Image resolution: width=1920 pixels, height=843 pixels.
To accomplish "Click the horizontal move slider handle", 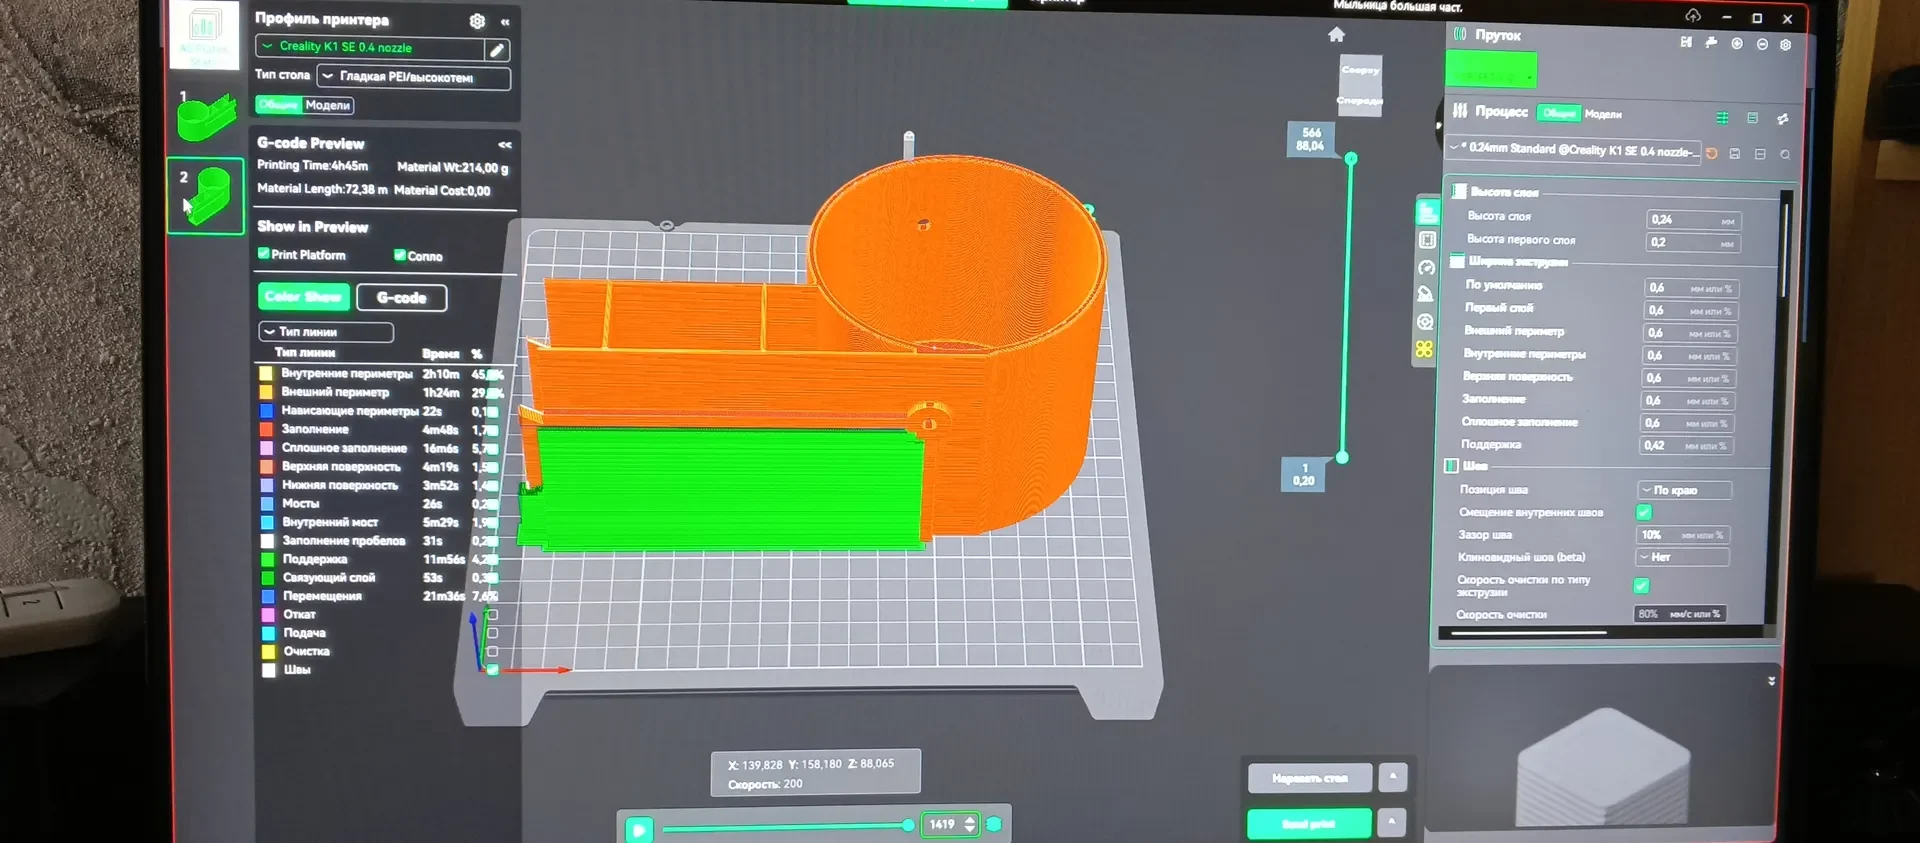I will (908, 825).
